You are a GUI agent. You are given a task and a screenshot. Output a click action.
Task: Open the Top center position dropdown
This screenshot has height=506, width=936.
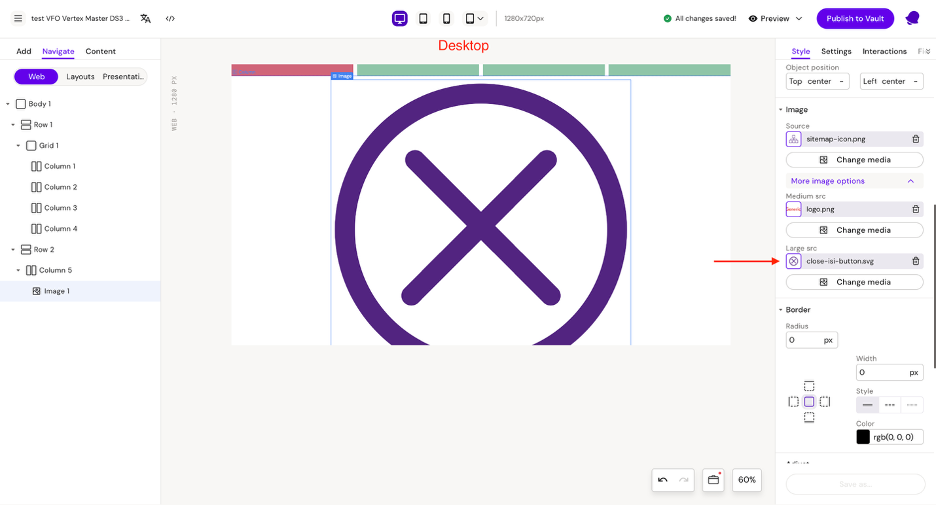pyautogui.click(x=817, y=81)
